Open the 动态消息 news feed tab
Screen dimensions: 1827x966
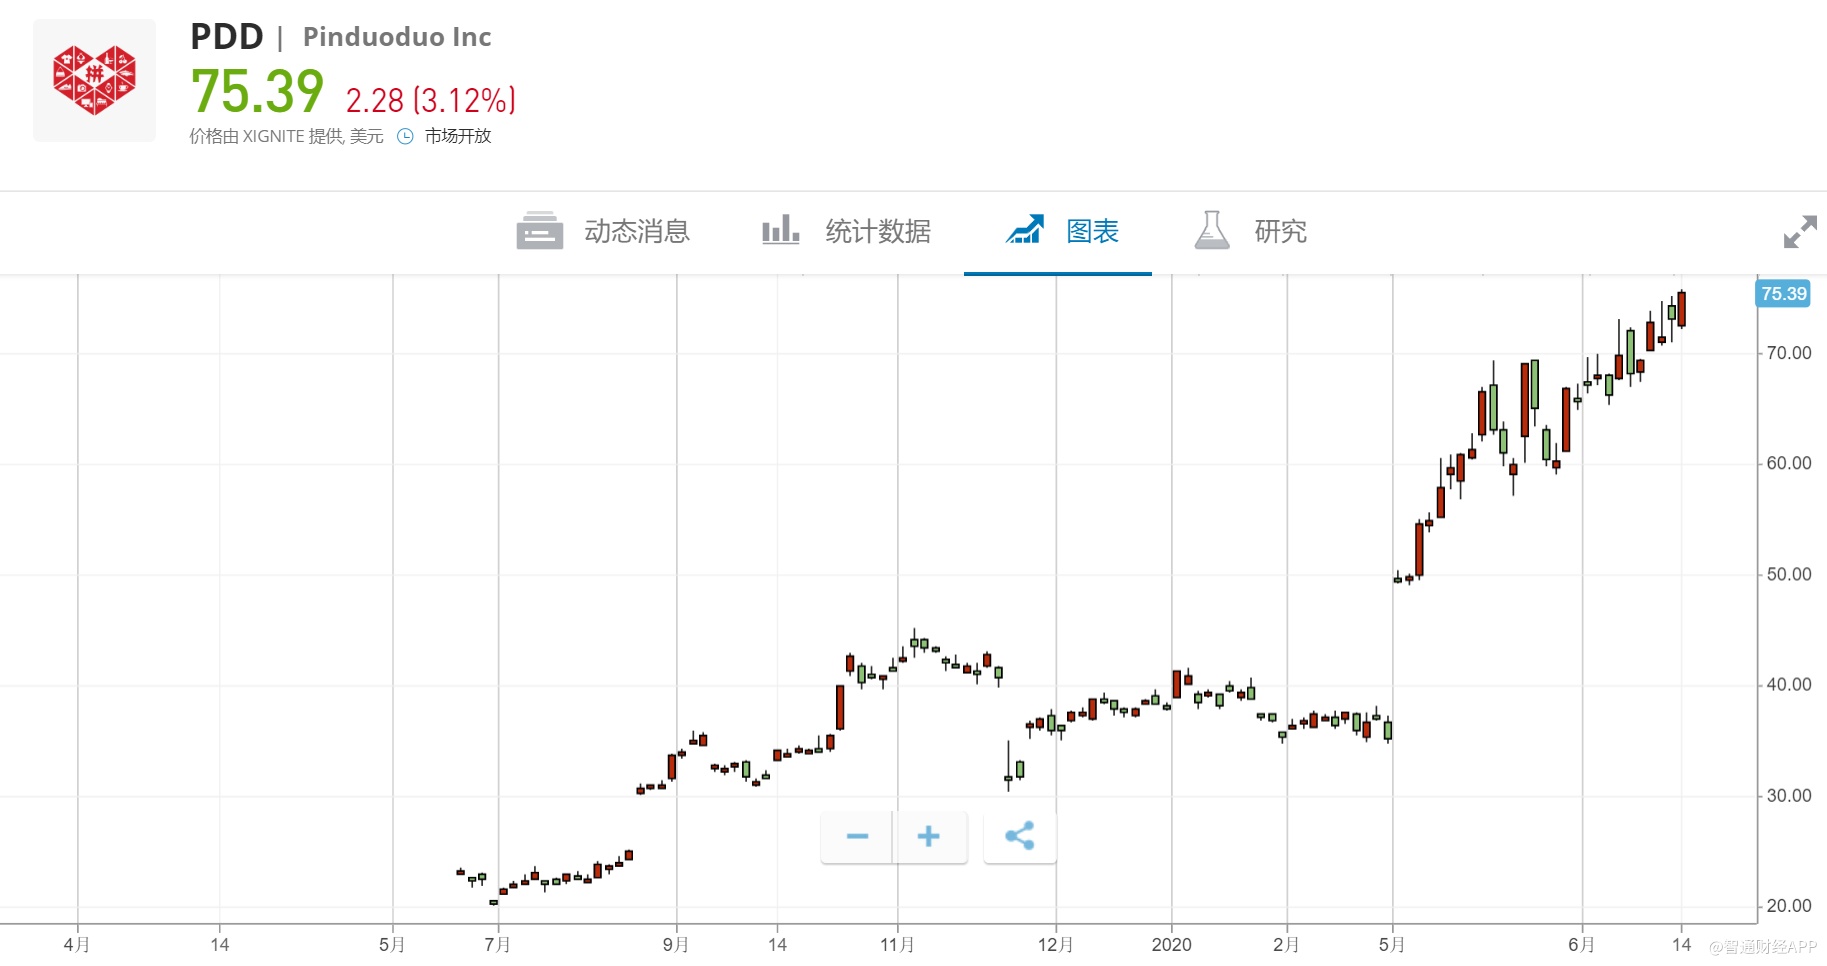click(636, 232)
